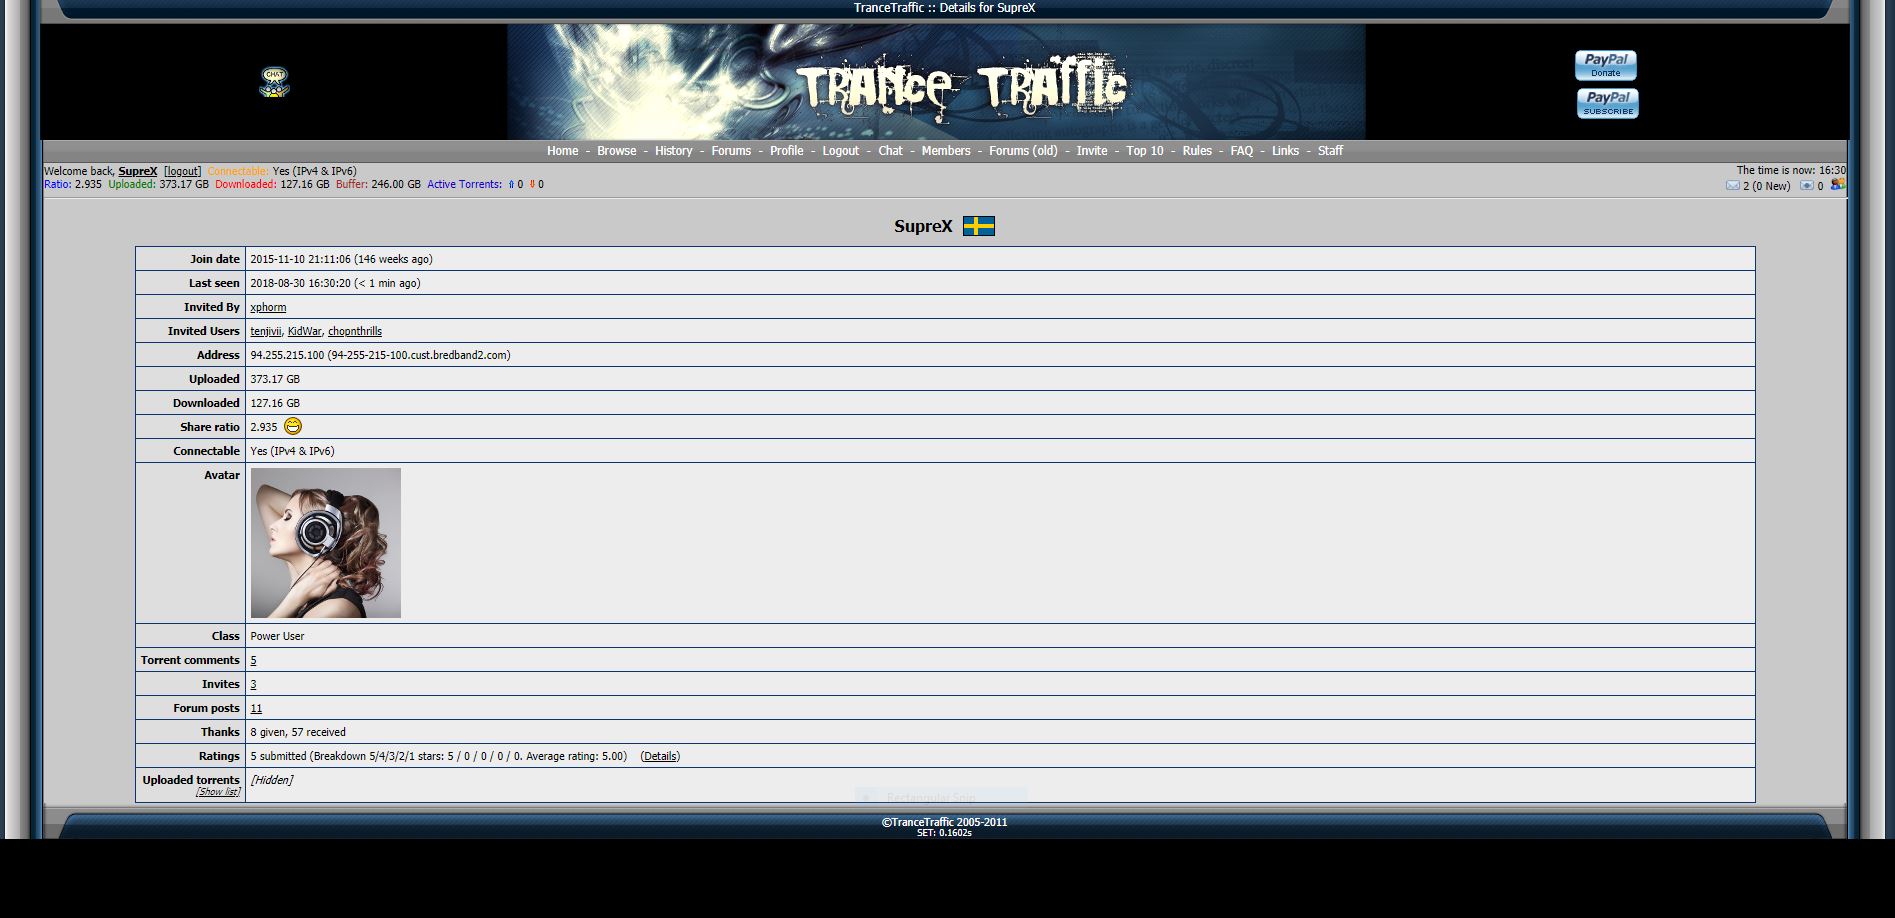This screenshot has width=1895, height=918.
Task: Open invited user KidWar's profile
Action: (305, 331)
